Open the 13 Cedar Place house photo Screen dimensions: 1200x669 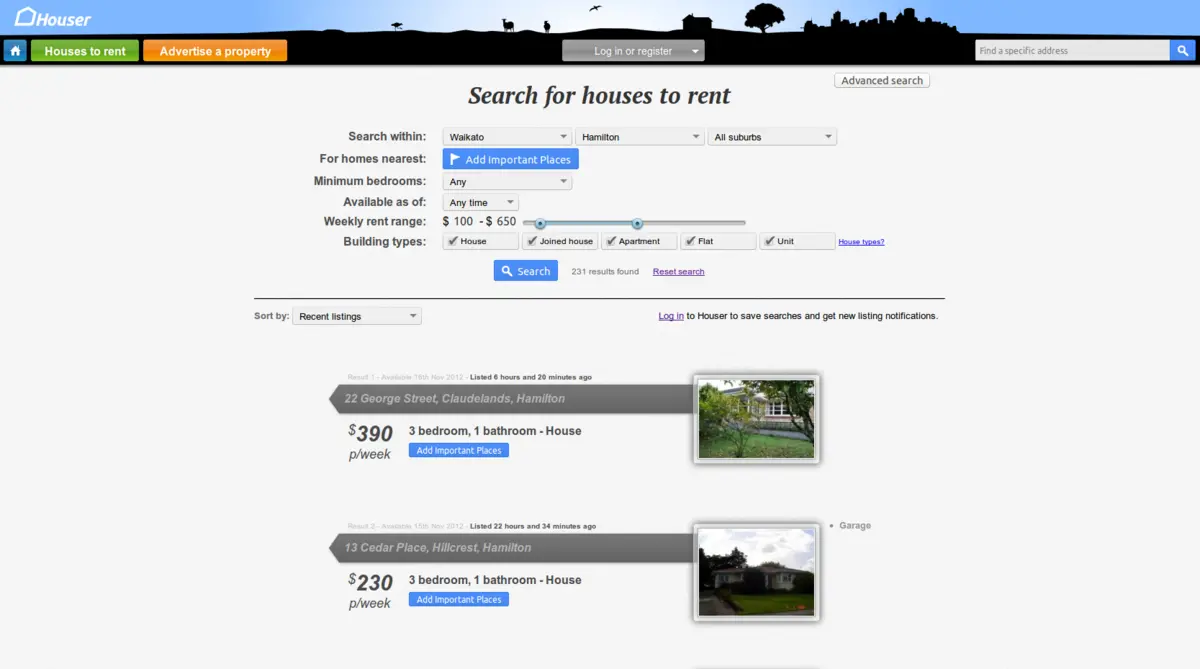click(756, 572)
